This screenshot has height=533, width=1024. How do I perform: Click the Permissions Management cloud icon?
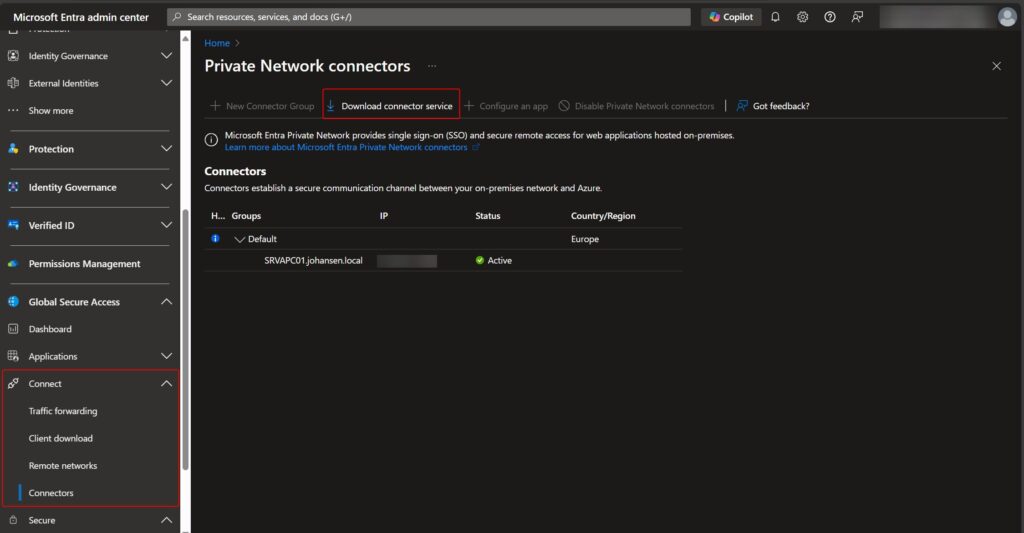[13, 264]
